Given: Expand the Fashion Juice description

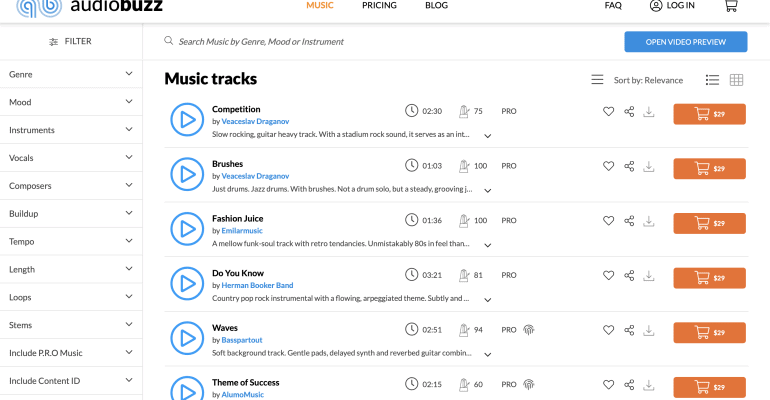Looking at the screenshot, I should pos(488,245).
